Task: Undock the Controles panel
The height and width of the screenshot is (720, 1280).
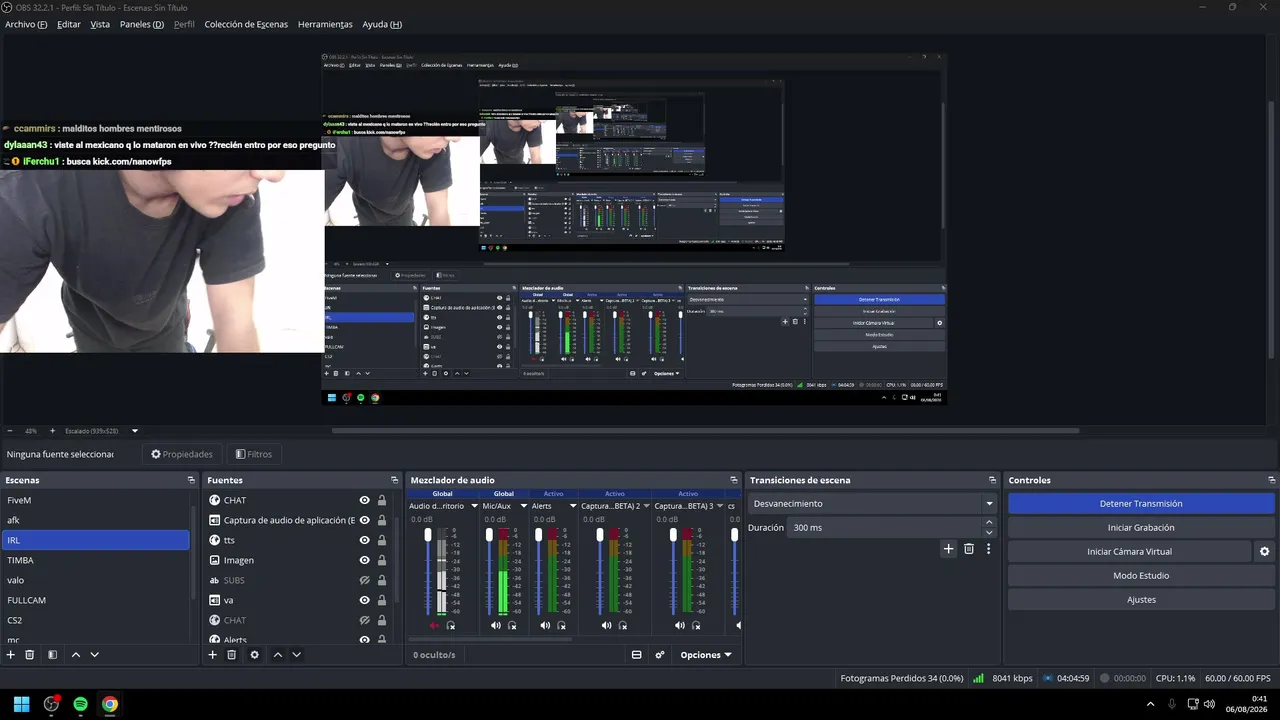Action: tap(1272, 481)
